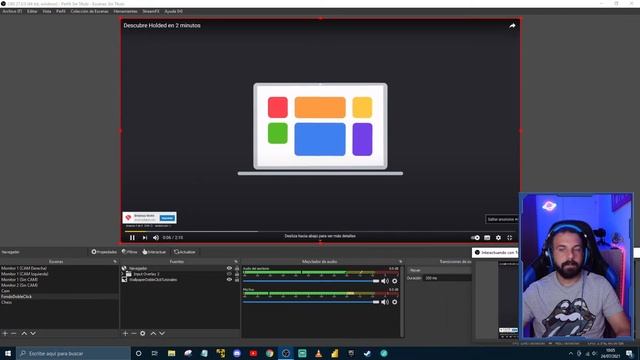Open Filtros for the selected source
This screenshot has width=640, height=360.
(130, 252)
